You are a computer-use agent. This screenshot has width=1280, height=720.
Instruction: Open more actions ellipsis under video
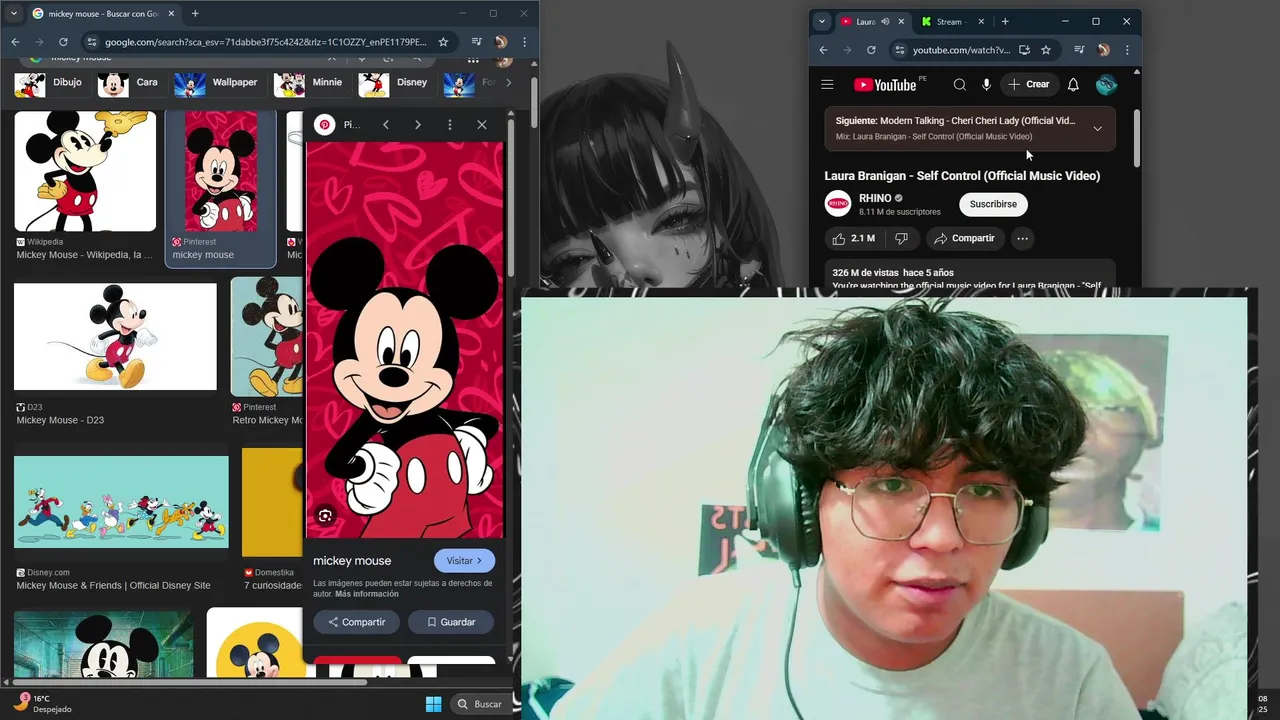click(1022, 238)
